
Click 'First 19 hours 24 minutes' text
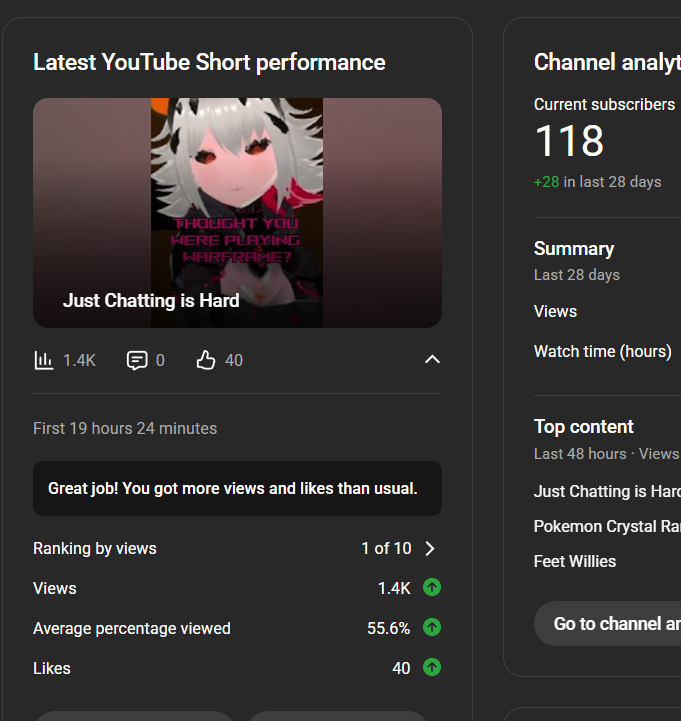point(125,428)
